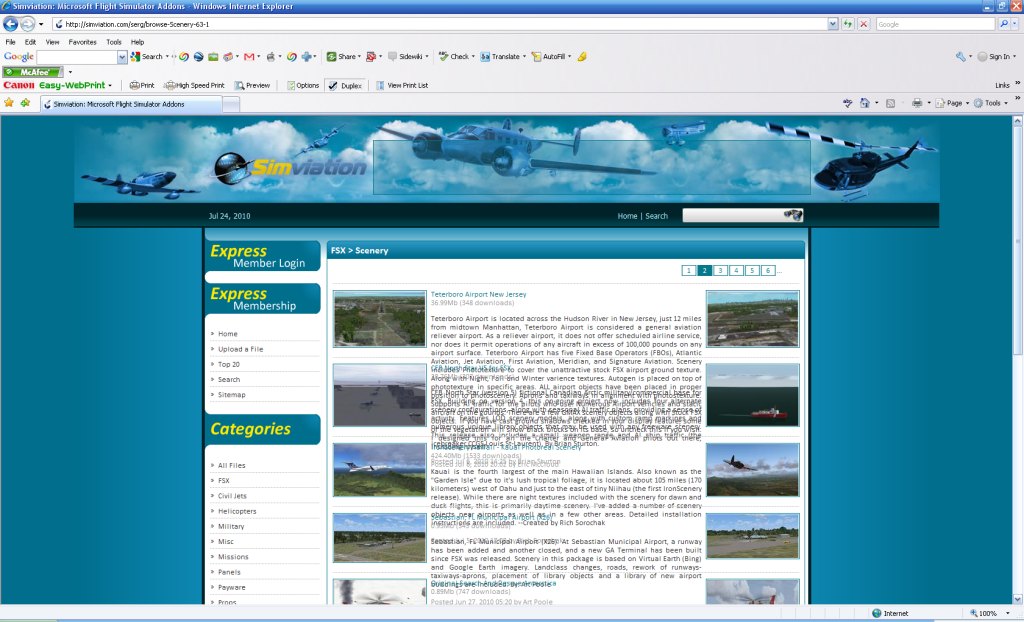Click the IE command bar printer icon
The image size is (1024, 622).
coord(917,103)
